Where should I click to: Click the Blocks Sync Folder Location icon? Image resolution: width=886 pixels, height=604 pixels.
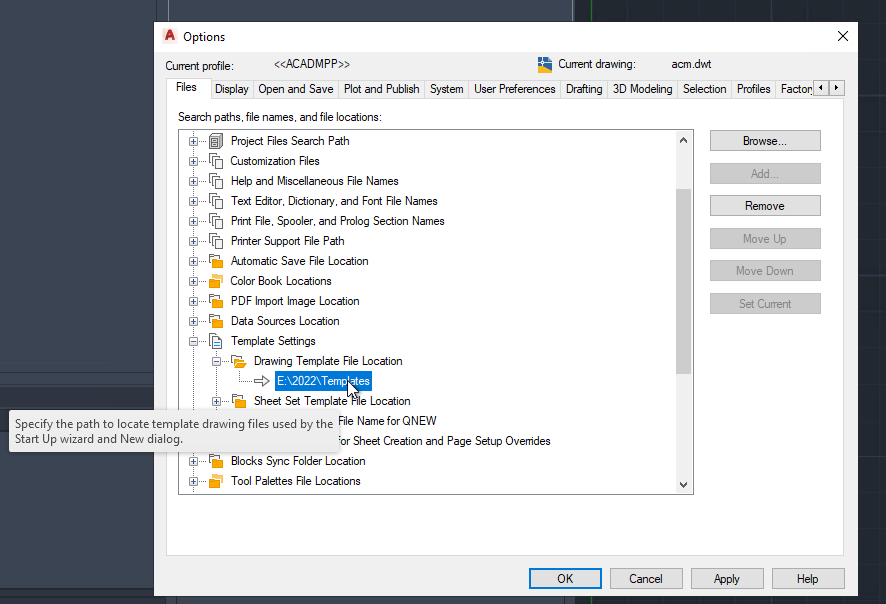point(216,461)
